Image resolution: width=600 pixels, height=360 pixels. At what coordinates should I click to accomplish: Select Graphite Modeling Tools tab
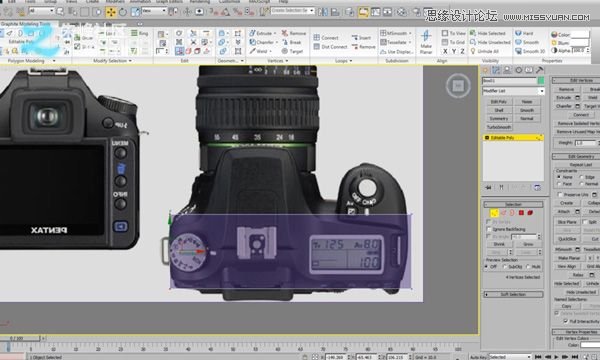25,24
